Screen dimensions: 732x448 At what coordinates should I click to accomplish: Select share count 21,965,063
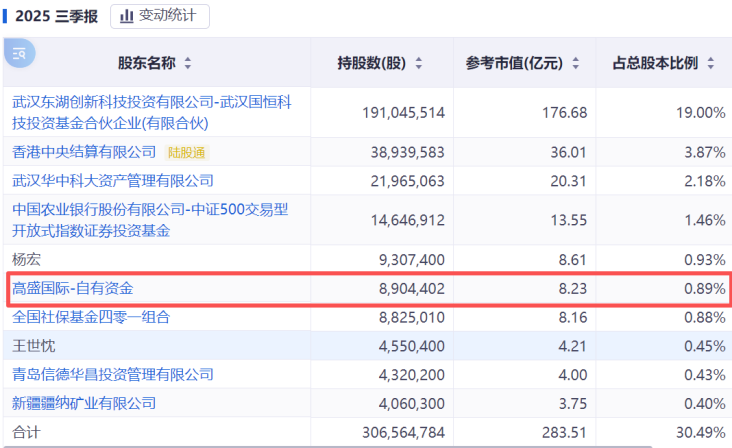click(x=408, y=181)
